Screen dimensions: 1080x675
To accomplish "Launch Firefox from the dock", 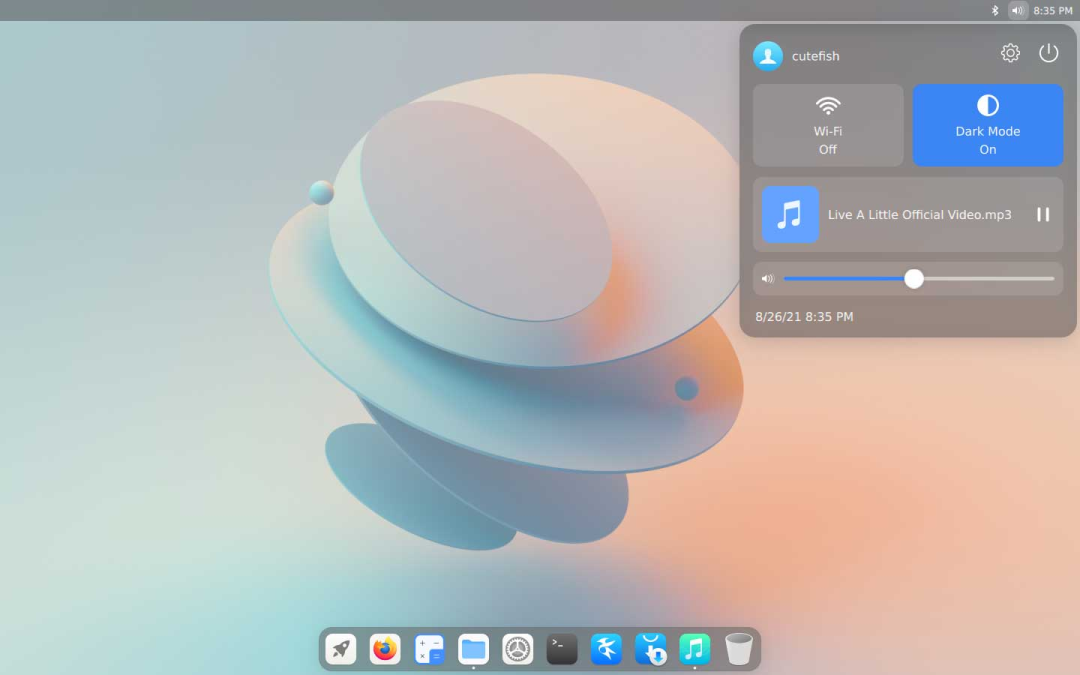I will coord(385,649).
